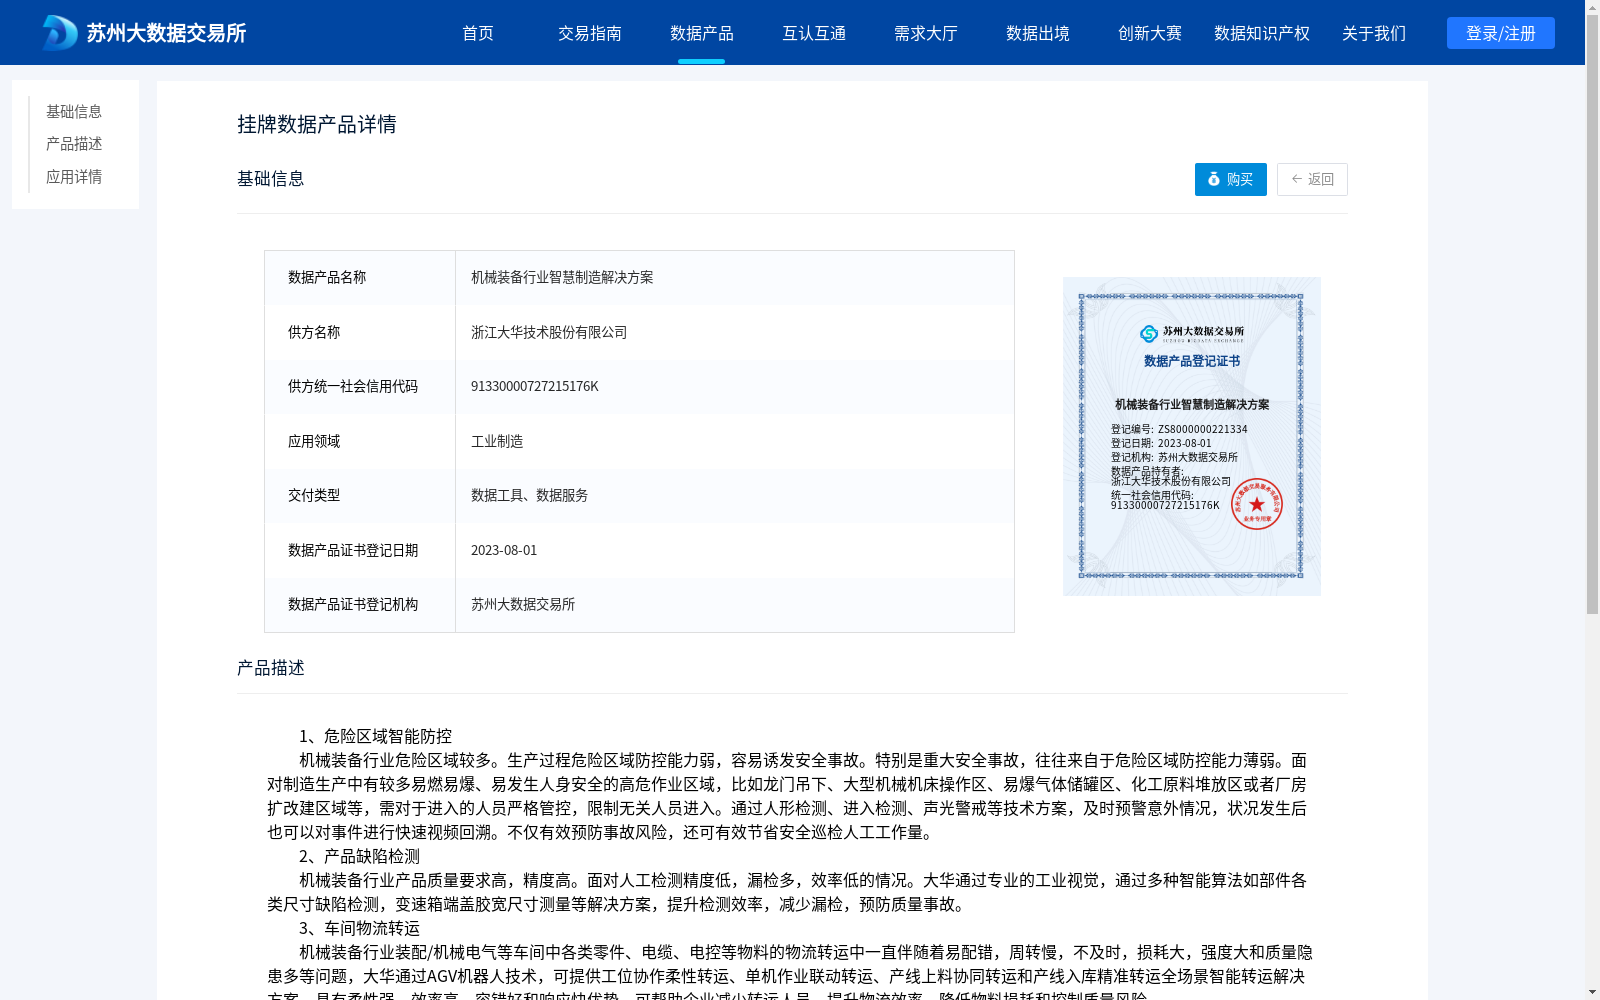
Task: Click the 2、产品缺陷检测 subheading
Action: tap(359, 856)
